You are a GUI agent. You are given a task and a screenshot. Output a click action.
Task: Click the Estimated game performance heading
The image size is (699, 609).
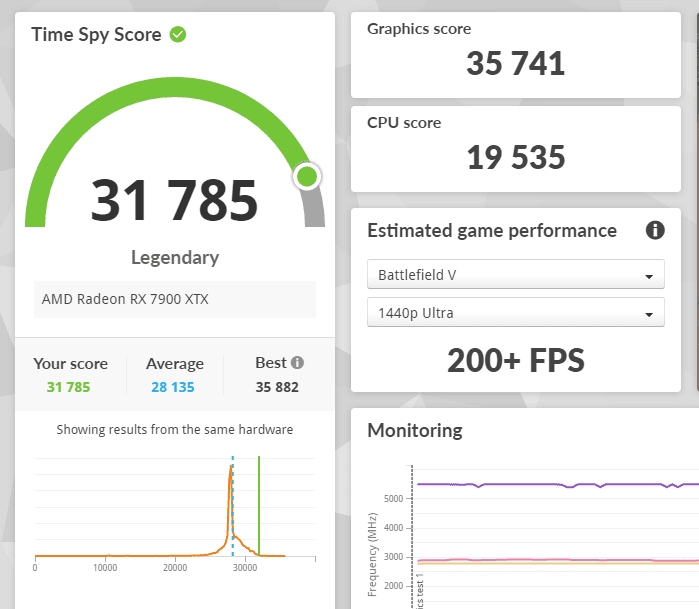point(492,231)
